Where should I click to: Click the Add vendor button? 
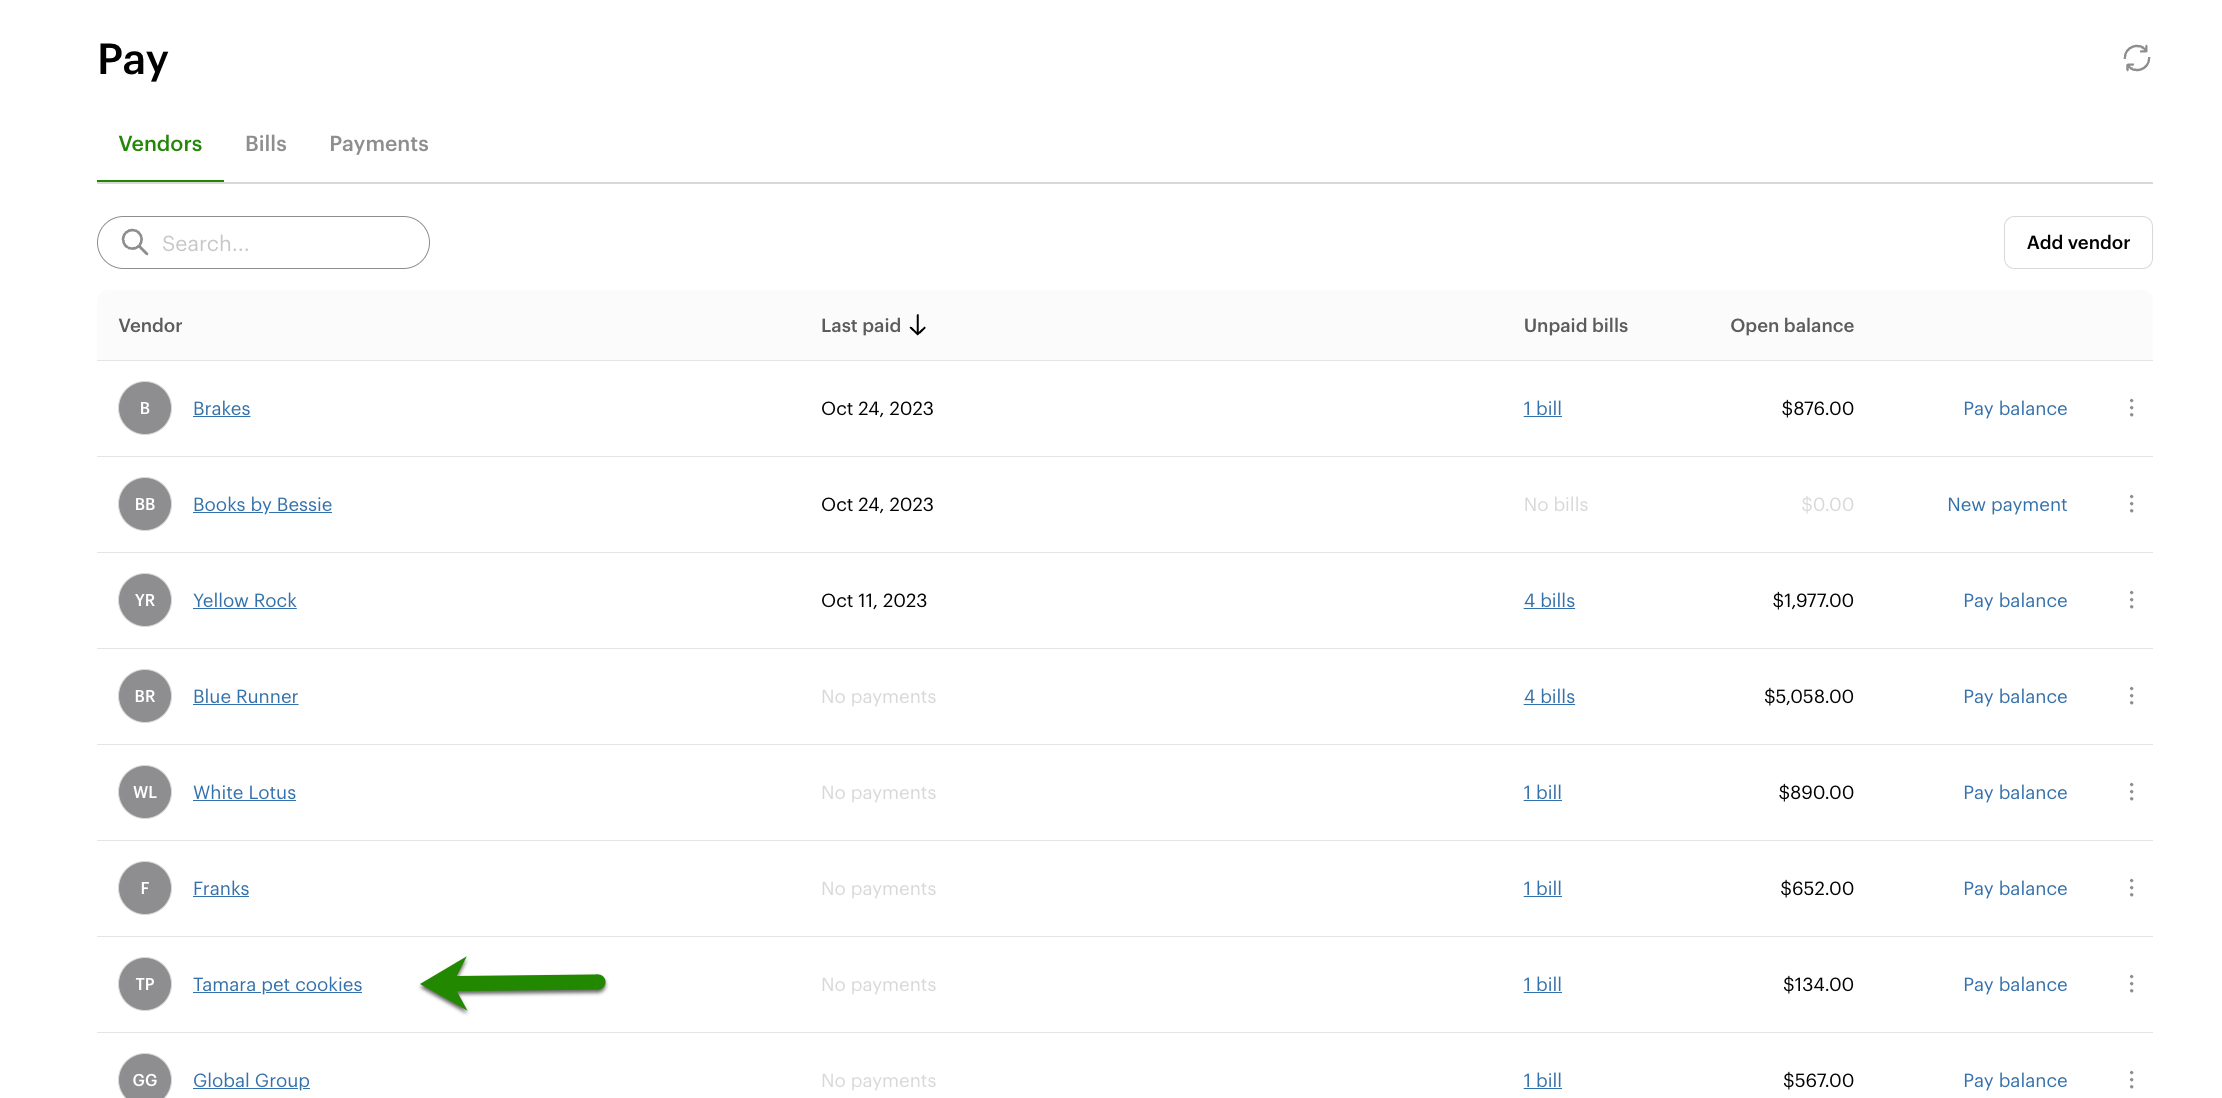pos(2077,242)
